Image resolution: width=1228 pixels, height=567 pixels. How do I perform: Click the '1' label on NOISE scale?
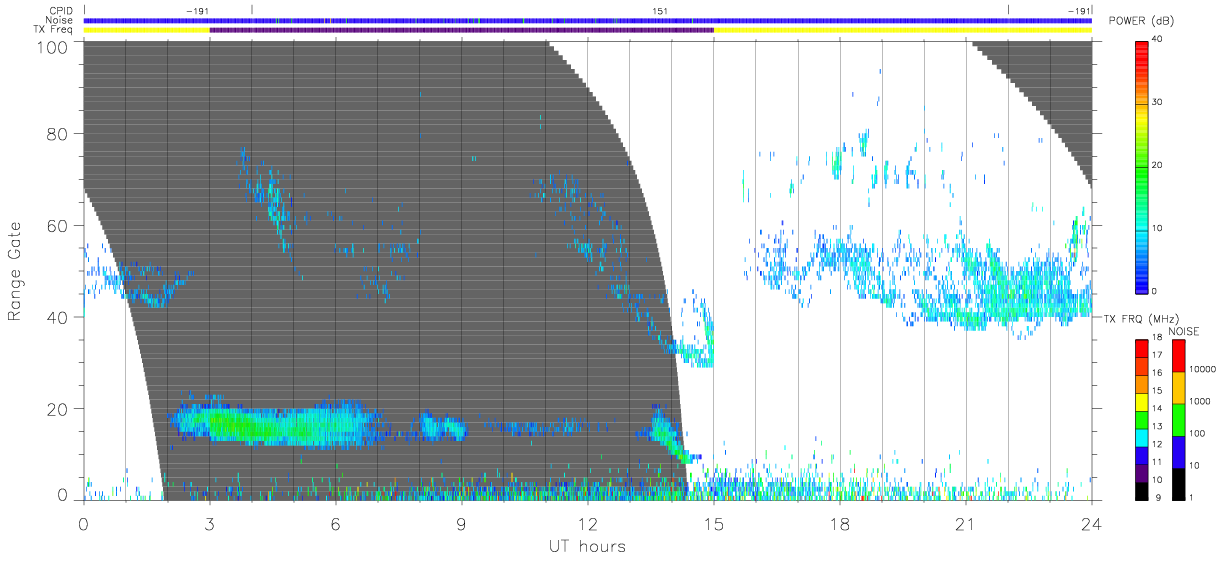point(1193,497)
